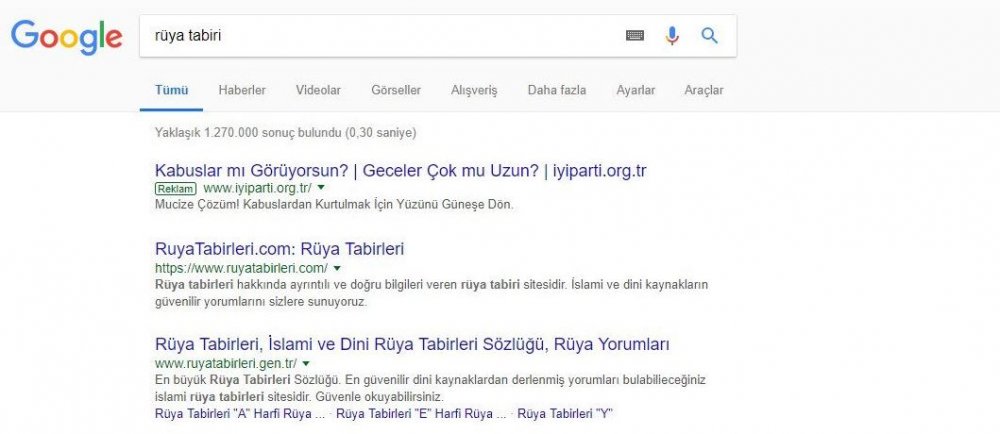
Task: Open the Araçlar search tools
Action: pyautogui.click(x=704, y=90)
